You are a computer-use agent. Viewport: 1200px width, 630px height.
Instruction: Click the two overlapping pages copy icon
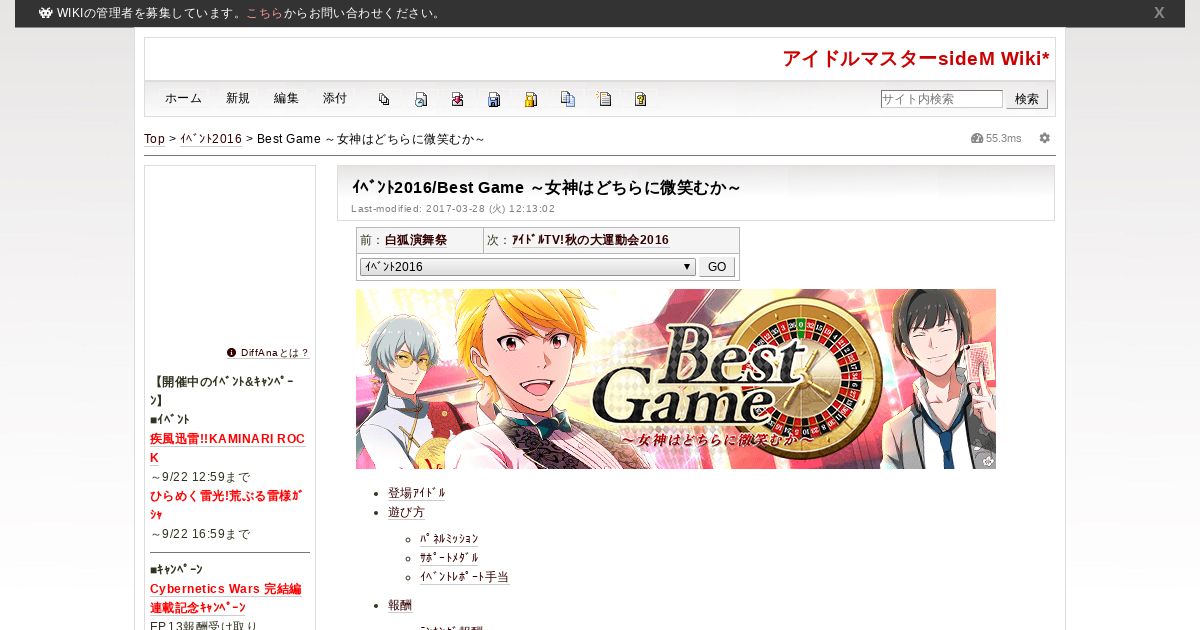click(x=384, y=99)
